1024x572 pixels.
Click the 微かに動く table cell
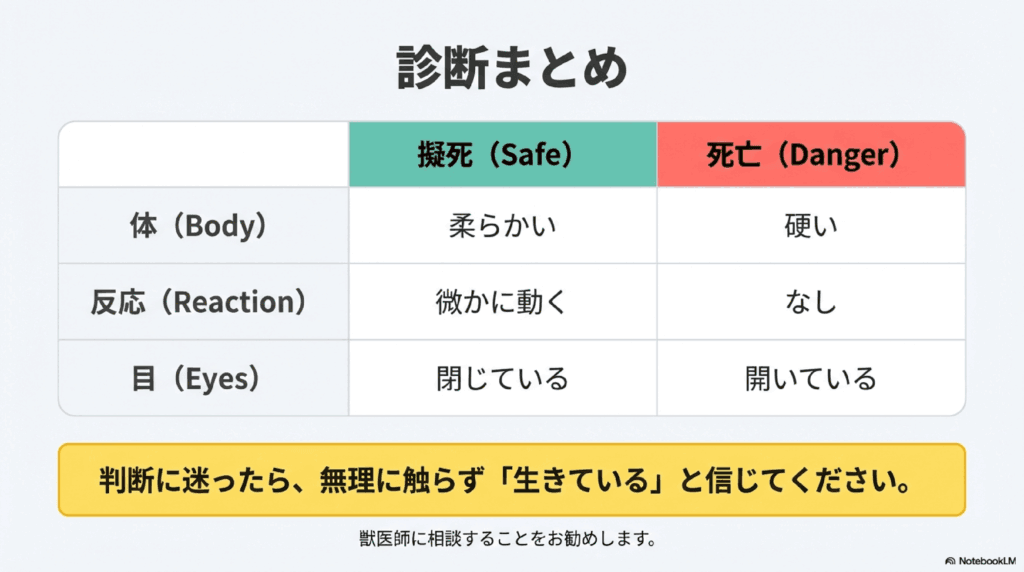(502, 302)
